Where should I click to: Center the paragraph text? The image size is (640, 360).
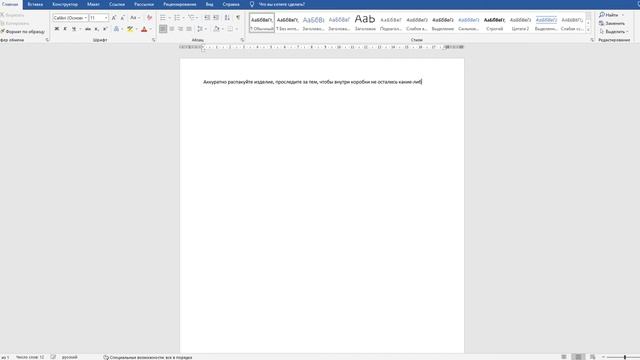[172, 29]
